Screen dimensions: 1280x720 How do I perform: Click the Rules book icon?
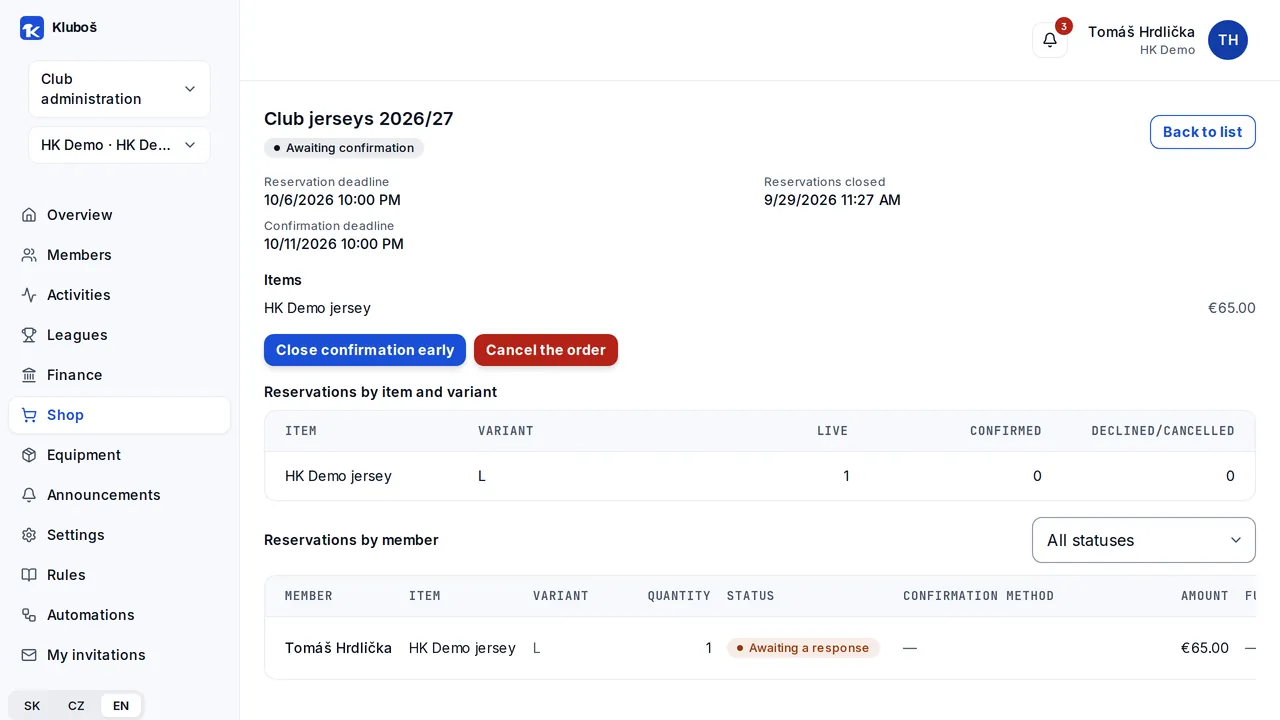29,575
